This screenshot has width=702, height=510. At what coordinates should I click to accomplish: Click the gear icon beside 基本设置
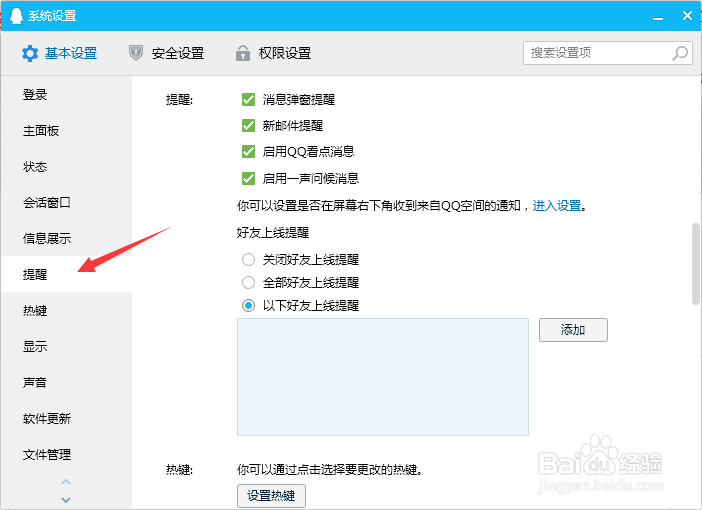tap(30, 53)
